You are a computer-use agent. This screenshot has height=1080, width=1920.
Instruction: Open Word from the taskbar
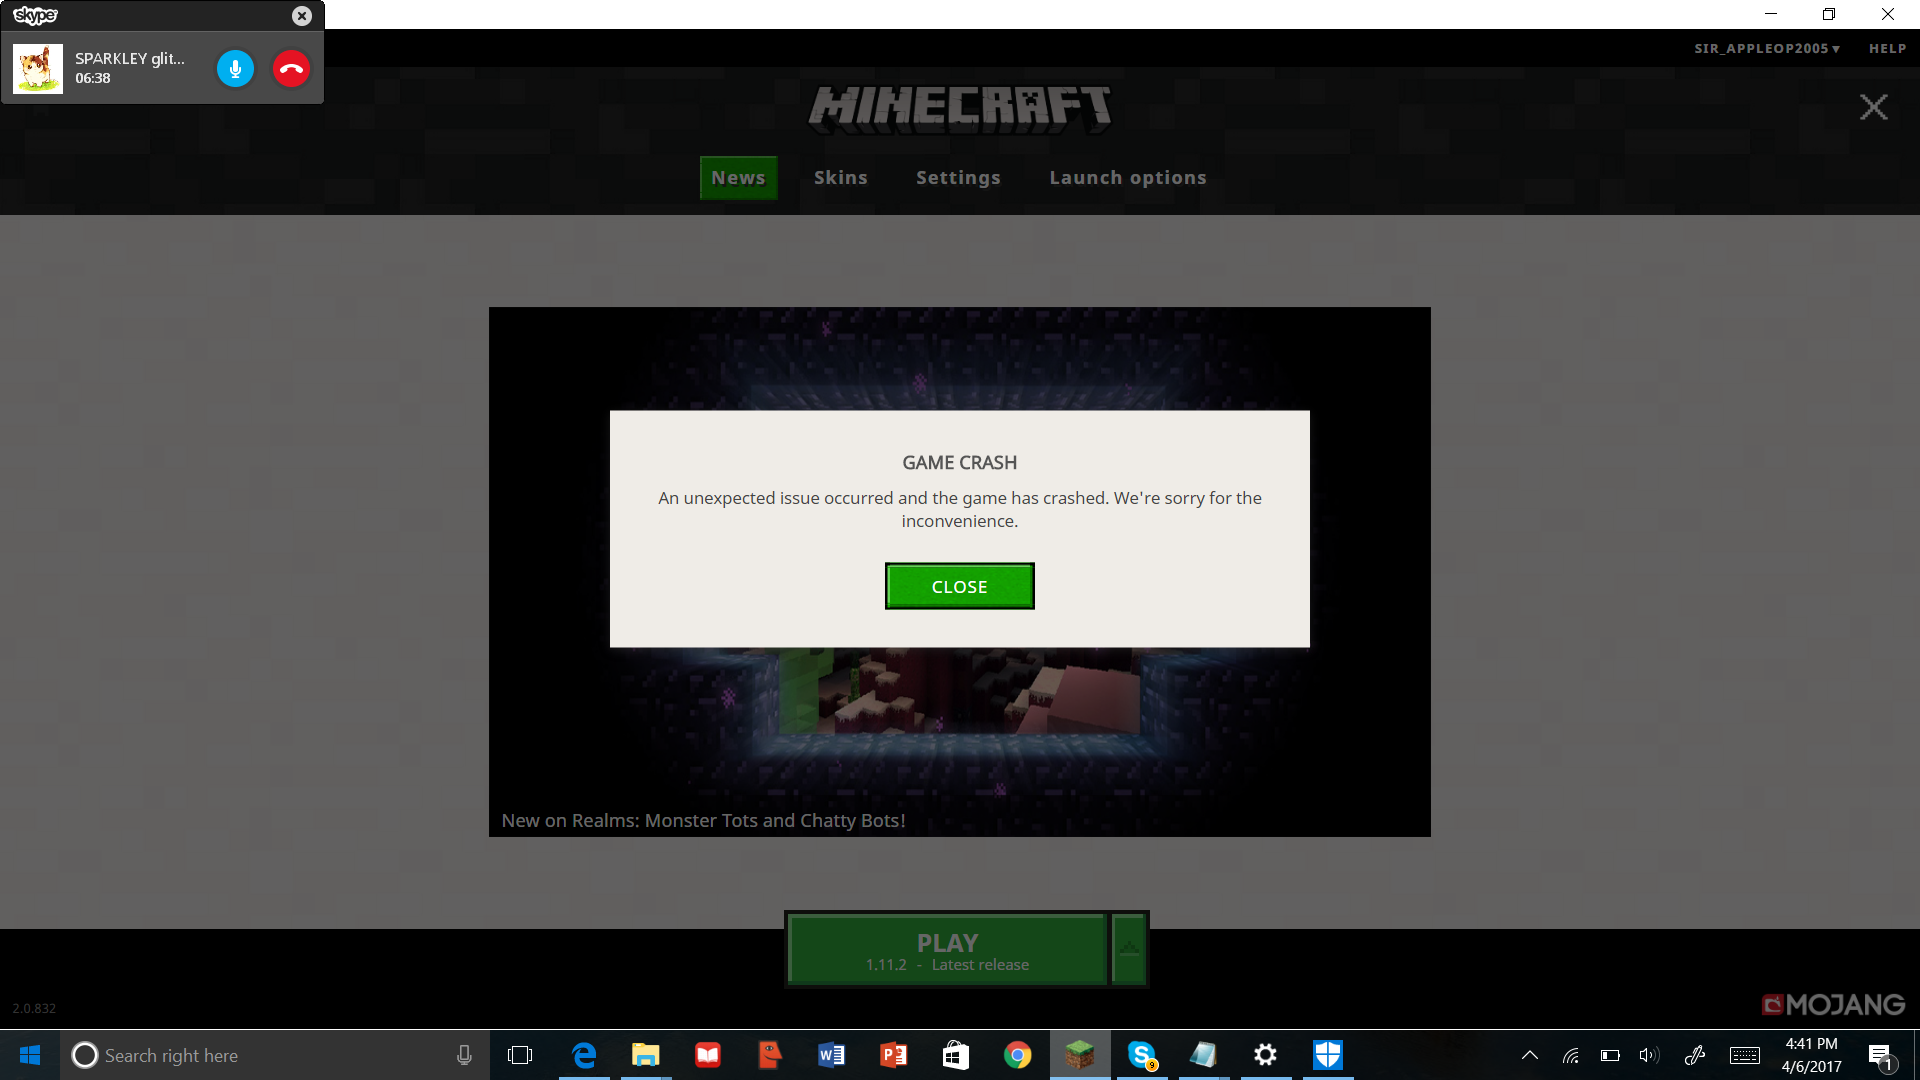click(x=831, y=1055)
